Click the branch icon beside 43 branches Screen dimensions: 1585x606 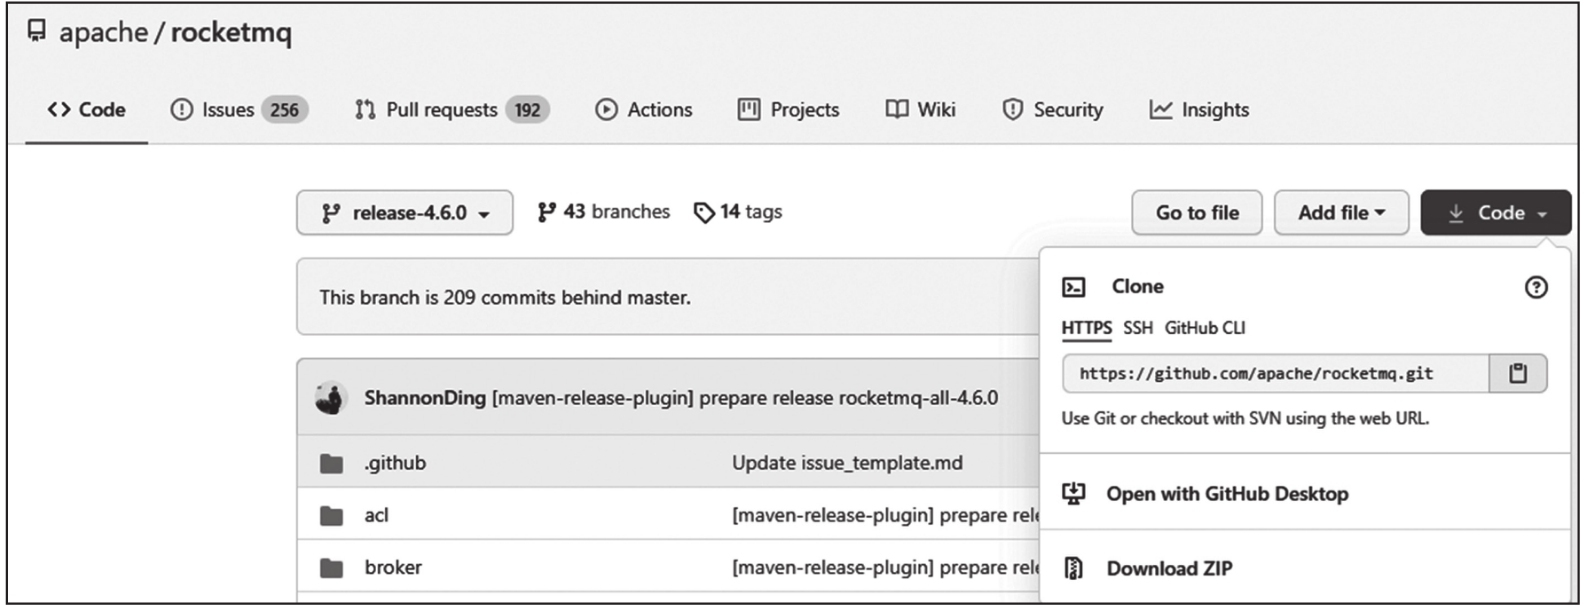click(546, 212)
